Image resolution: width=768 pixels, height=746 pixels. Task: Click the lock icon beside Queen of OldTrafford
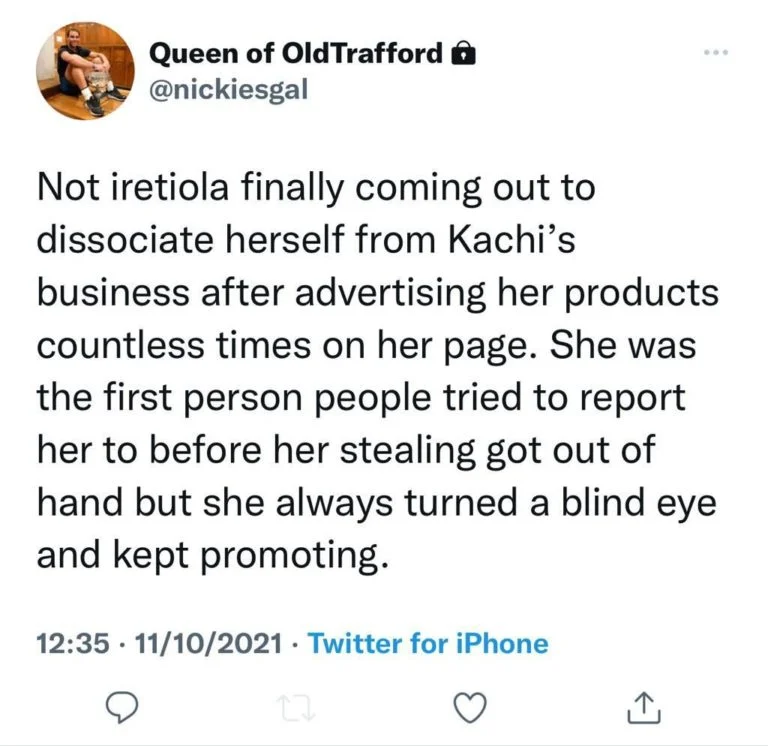click(463, 54)
